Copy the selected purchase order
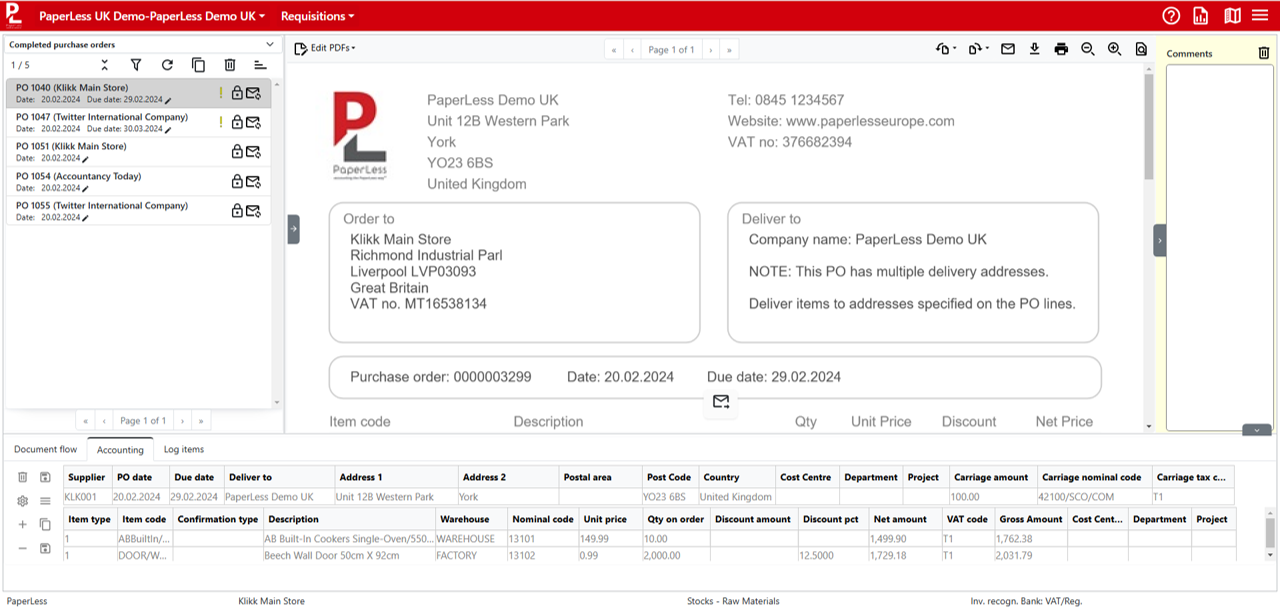This screenshot has height=607, width=1280. [x=198, y=64]
